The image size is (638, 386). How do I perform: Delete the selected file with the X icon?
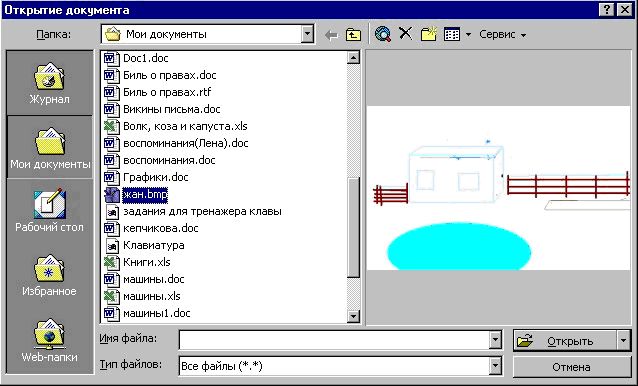tap(406, 34)
